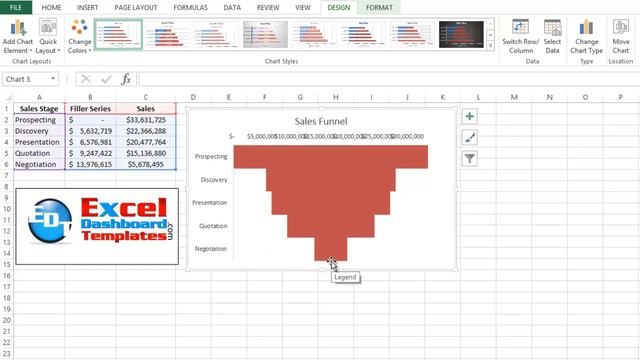This screenshot has width=640, height=360.
Task: Select cell containing 13,976,615
Action: click(90, 164)
